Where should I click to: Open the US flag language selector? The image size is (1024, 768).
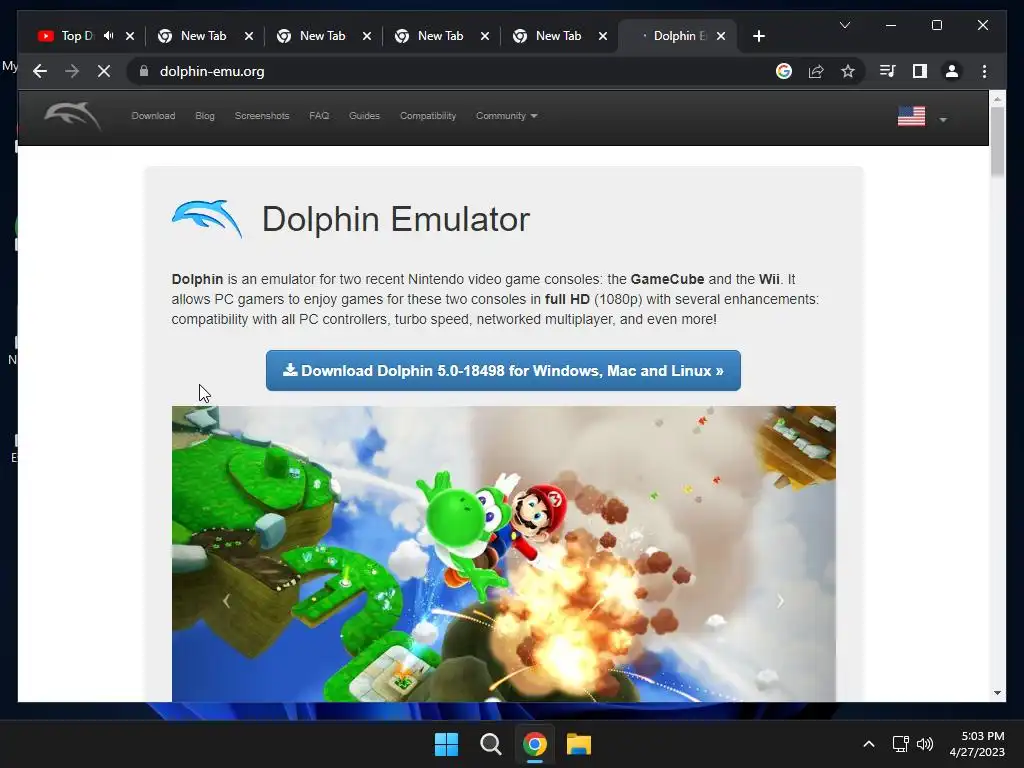(x=921, y=117)
